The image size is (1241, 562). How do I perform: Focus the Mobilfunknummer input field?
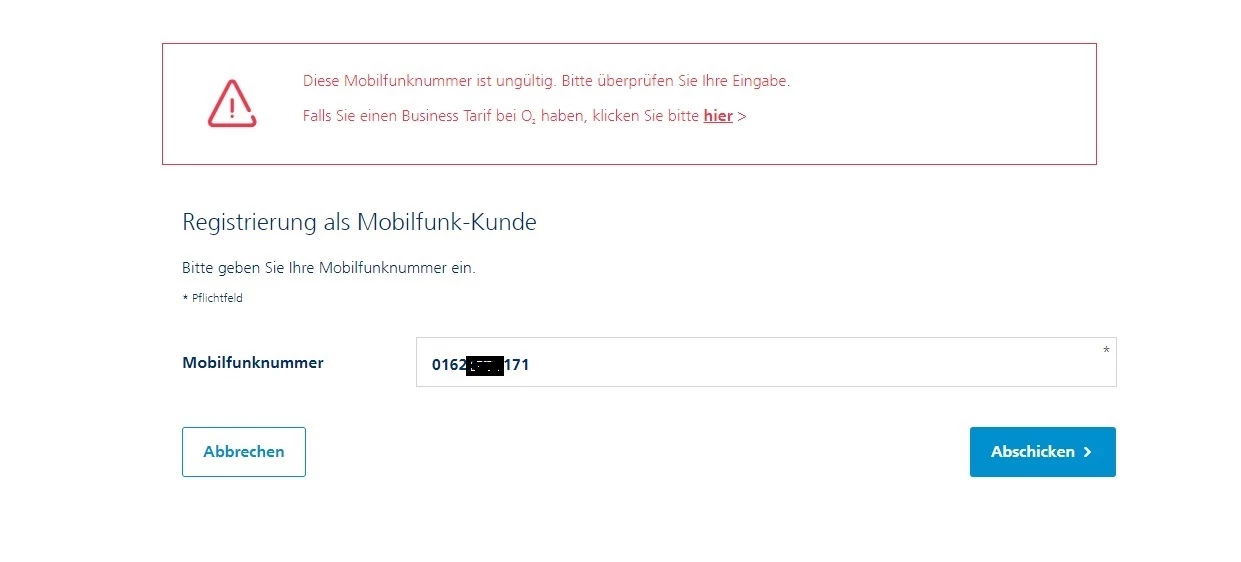click(x=766, y=362)
